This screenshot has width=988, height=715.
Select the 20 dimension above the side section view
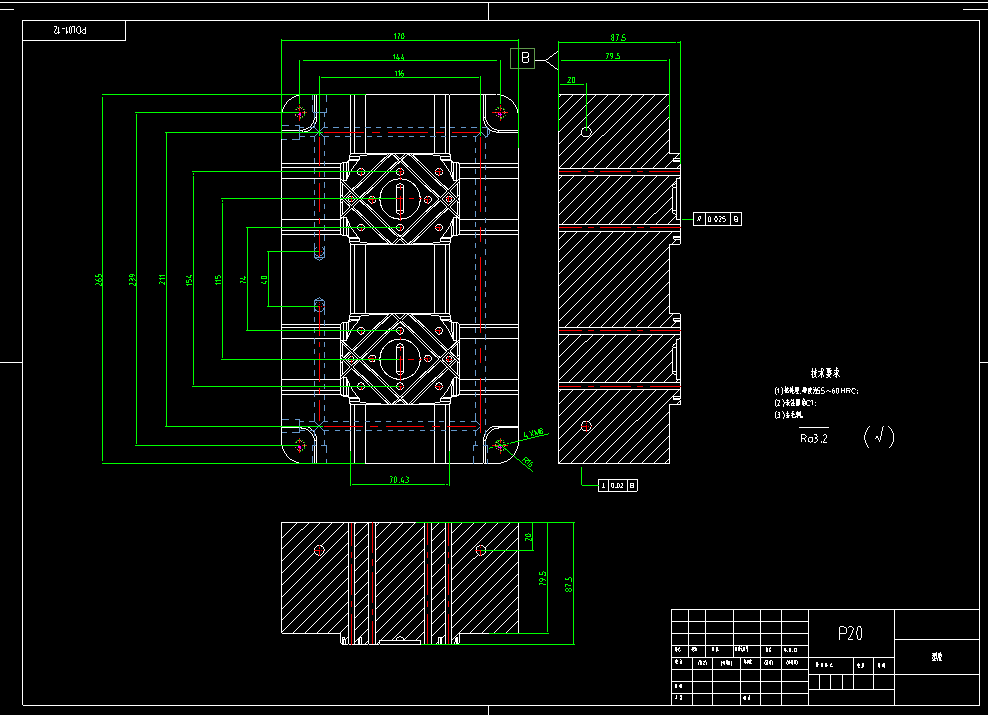tap(572, 80)
